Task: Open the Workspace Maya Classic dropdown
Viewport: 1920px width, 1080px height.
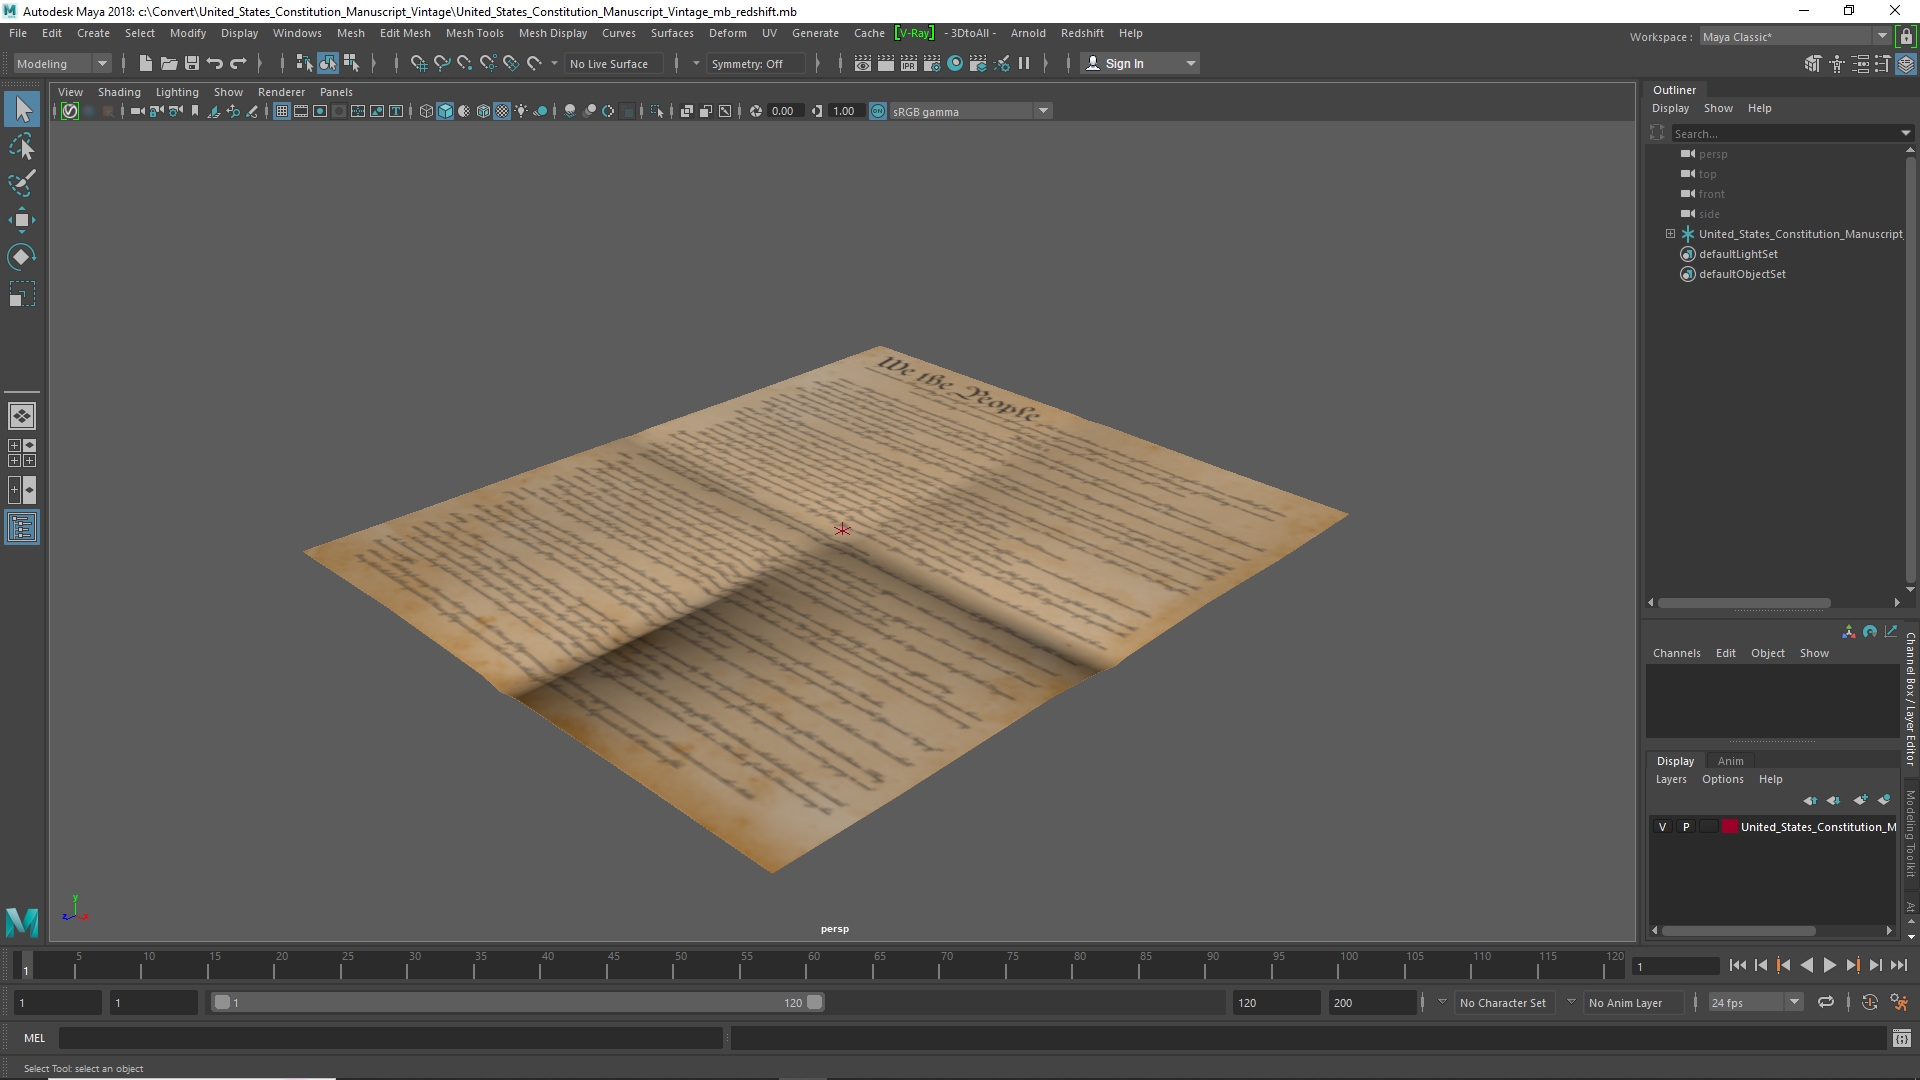Action: pyautogui.click(x=1795, y=37)
